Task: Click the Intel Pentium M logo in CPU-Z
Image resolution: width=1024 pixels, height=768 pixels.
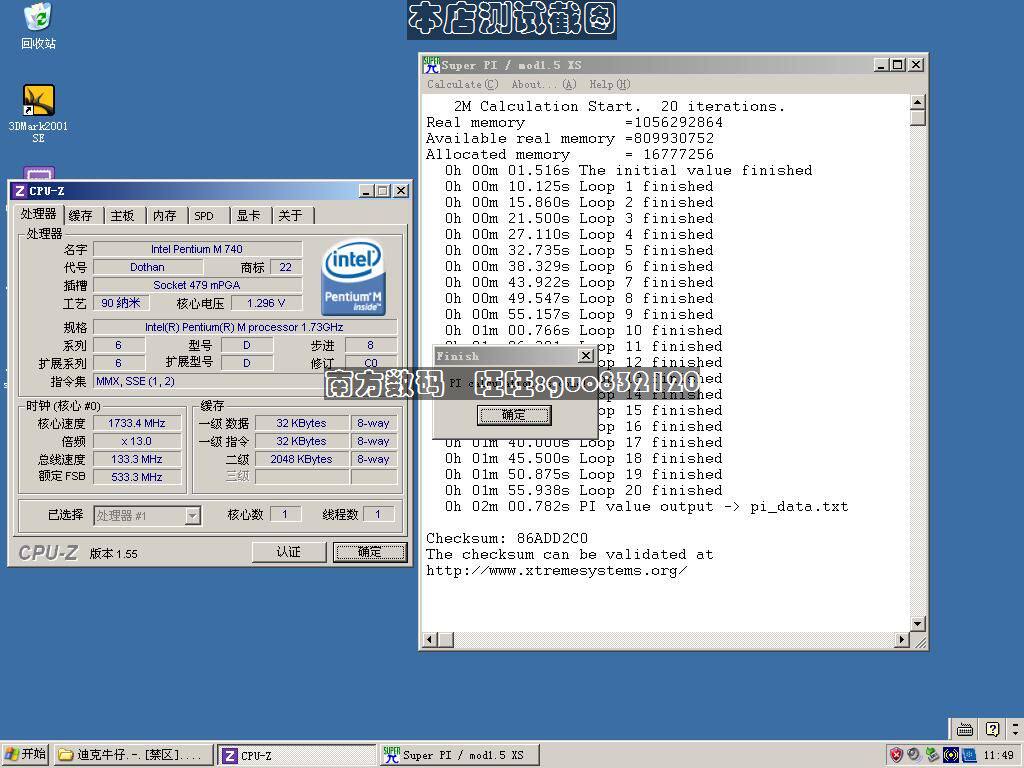Action: click(353, 278)
